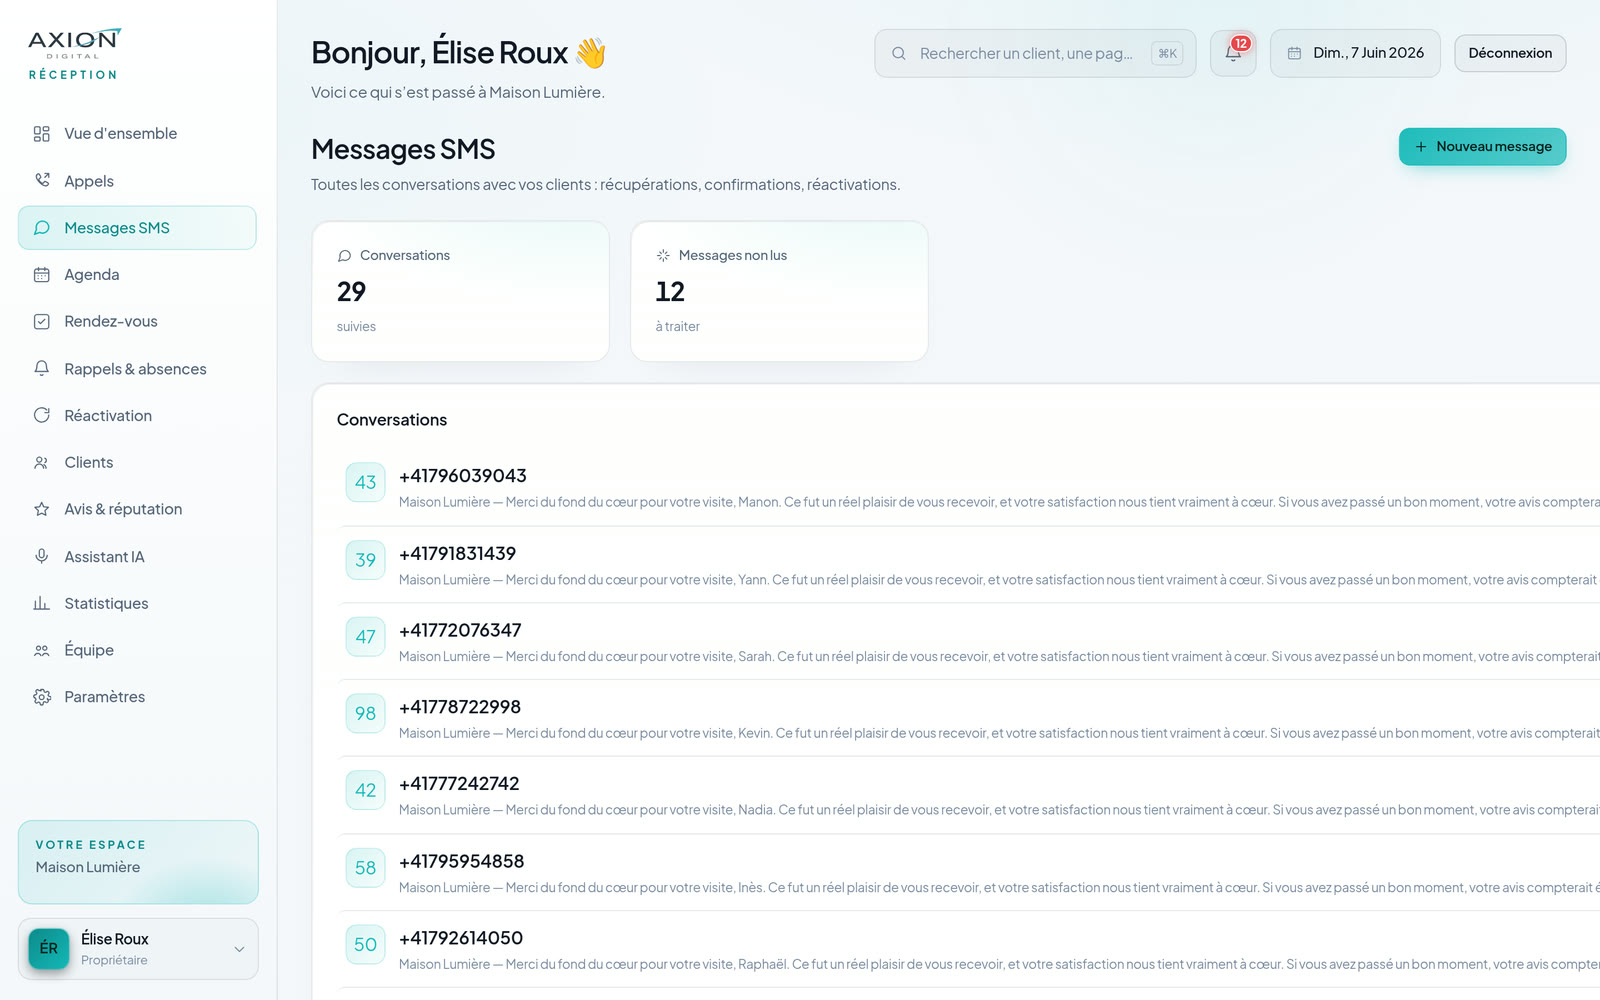Open Rendez-vous section
The height and width of the screenshot is (1000, 1600).
[137, 322]
